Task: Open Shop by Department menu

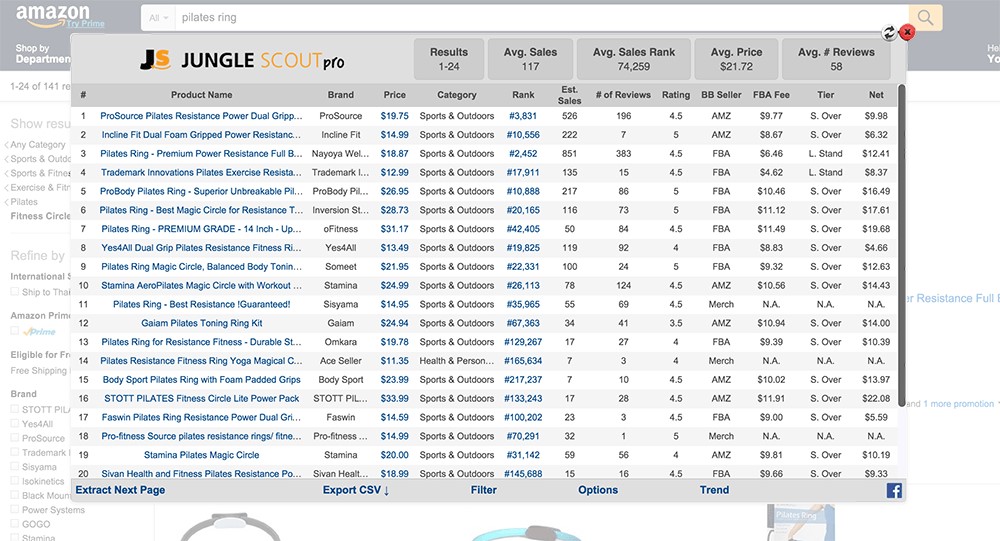Action: (43, 54)
